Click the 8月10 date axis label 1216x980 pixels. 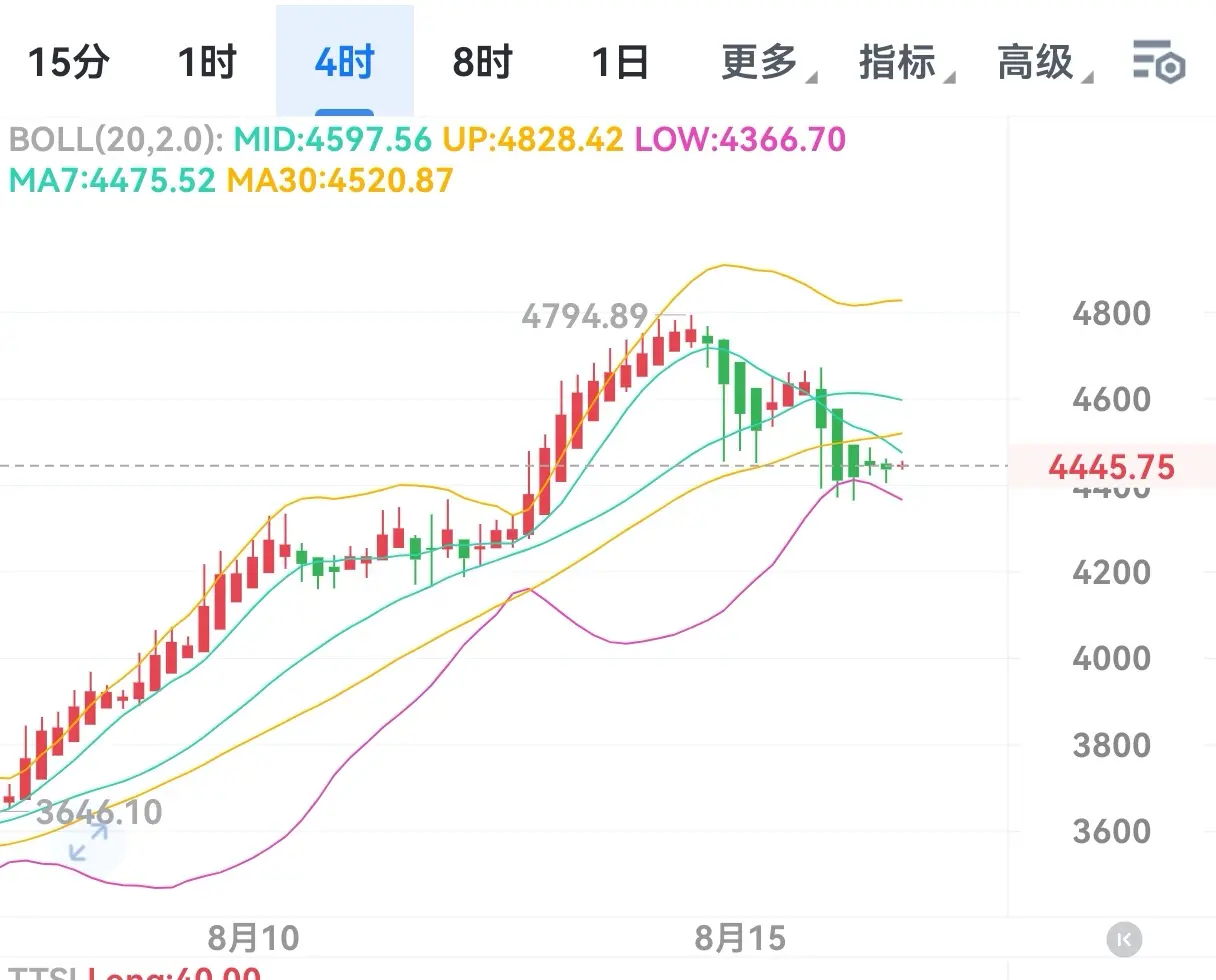(x=253, y=939)
